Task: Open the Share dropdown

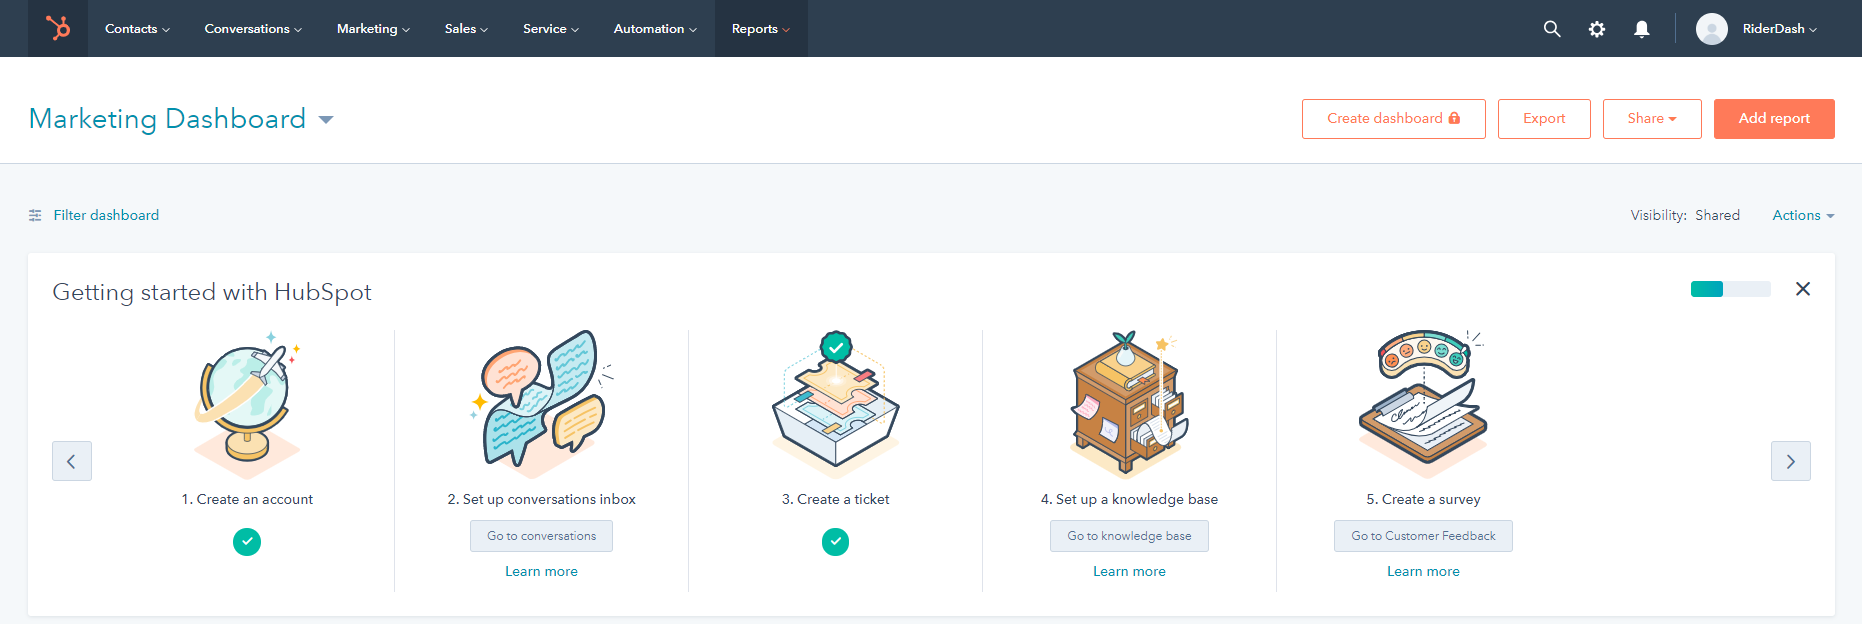Action: [1652, 119]
